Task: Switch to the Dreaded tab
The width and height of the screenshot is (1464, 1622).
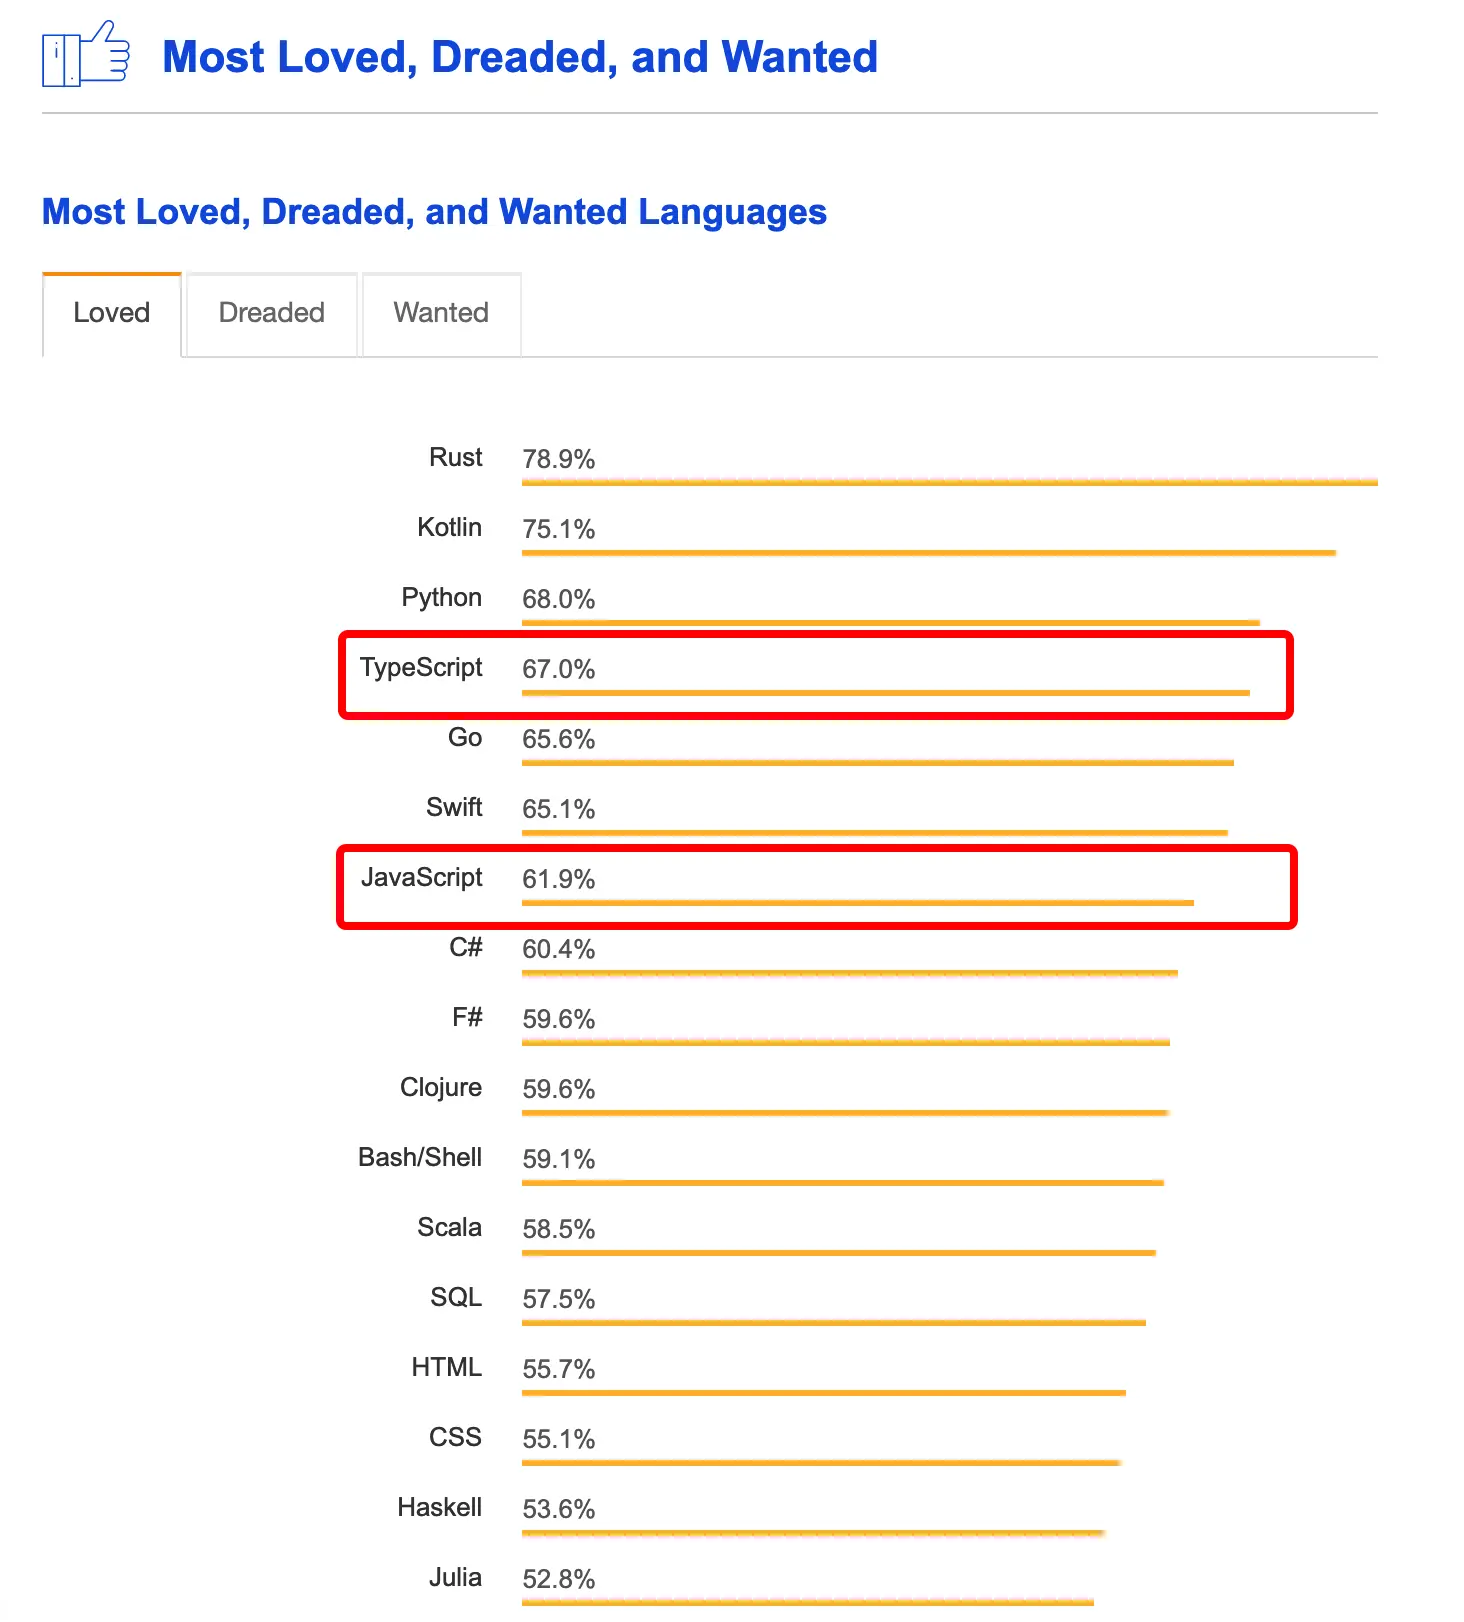Action: click(272, 313)
